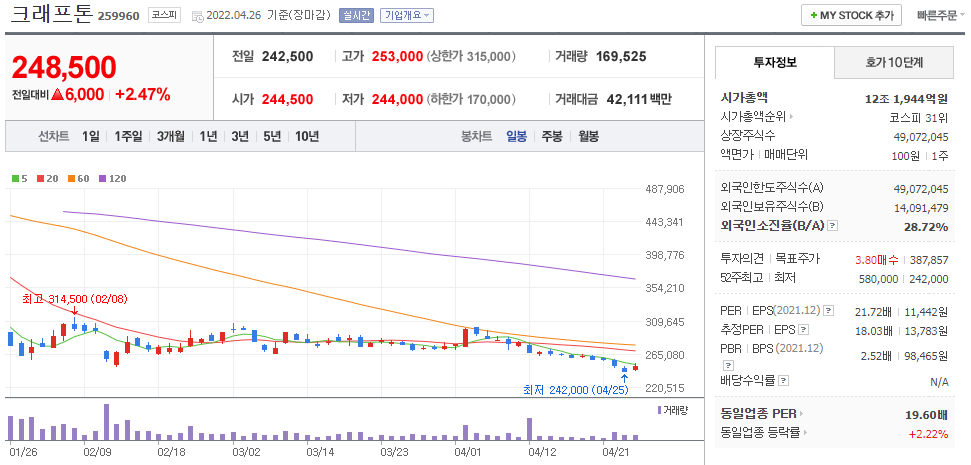Click orange 60-day moving average legend swatch

tap(71, 179)
